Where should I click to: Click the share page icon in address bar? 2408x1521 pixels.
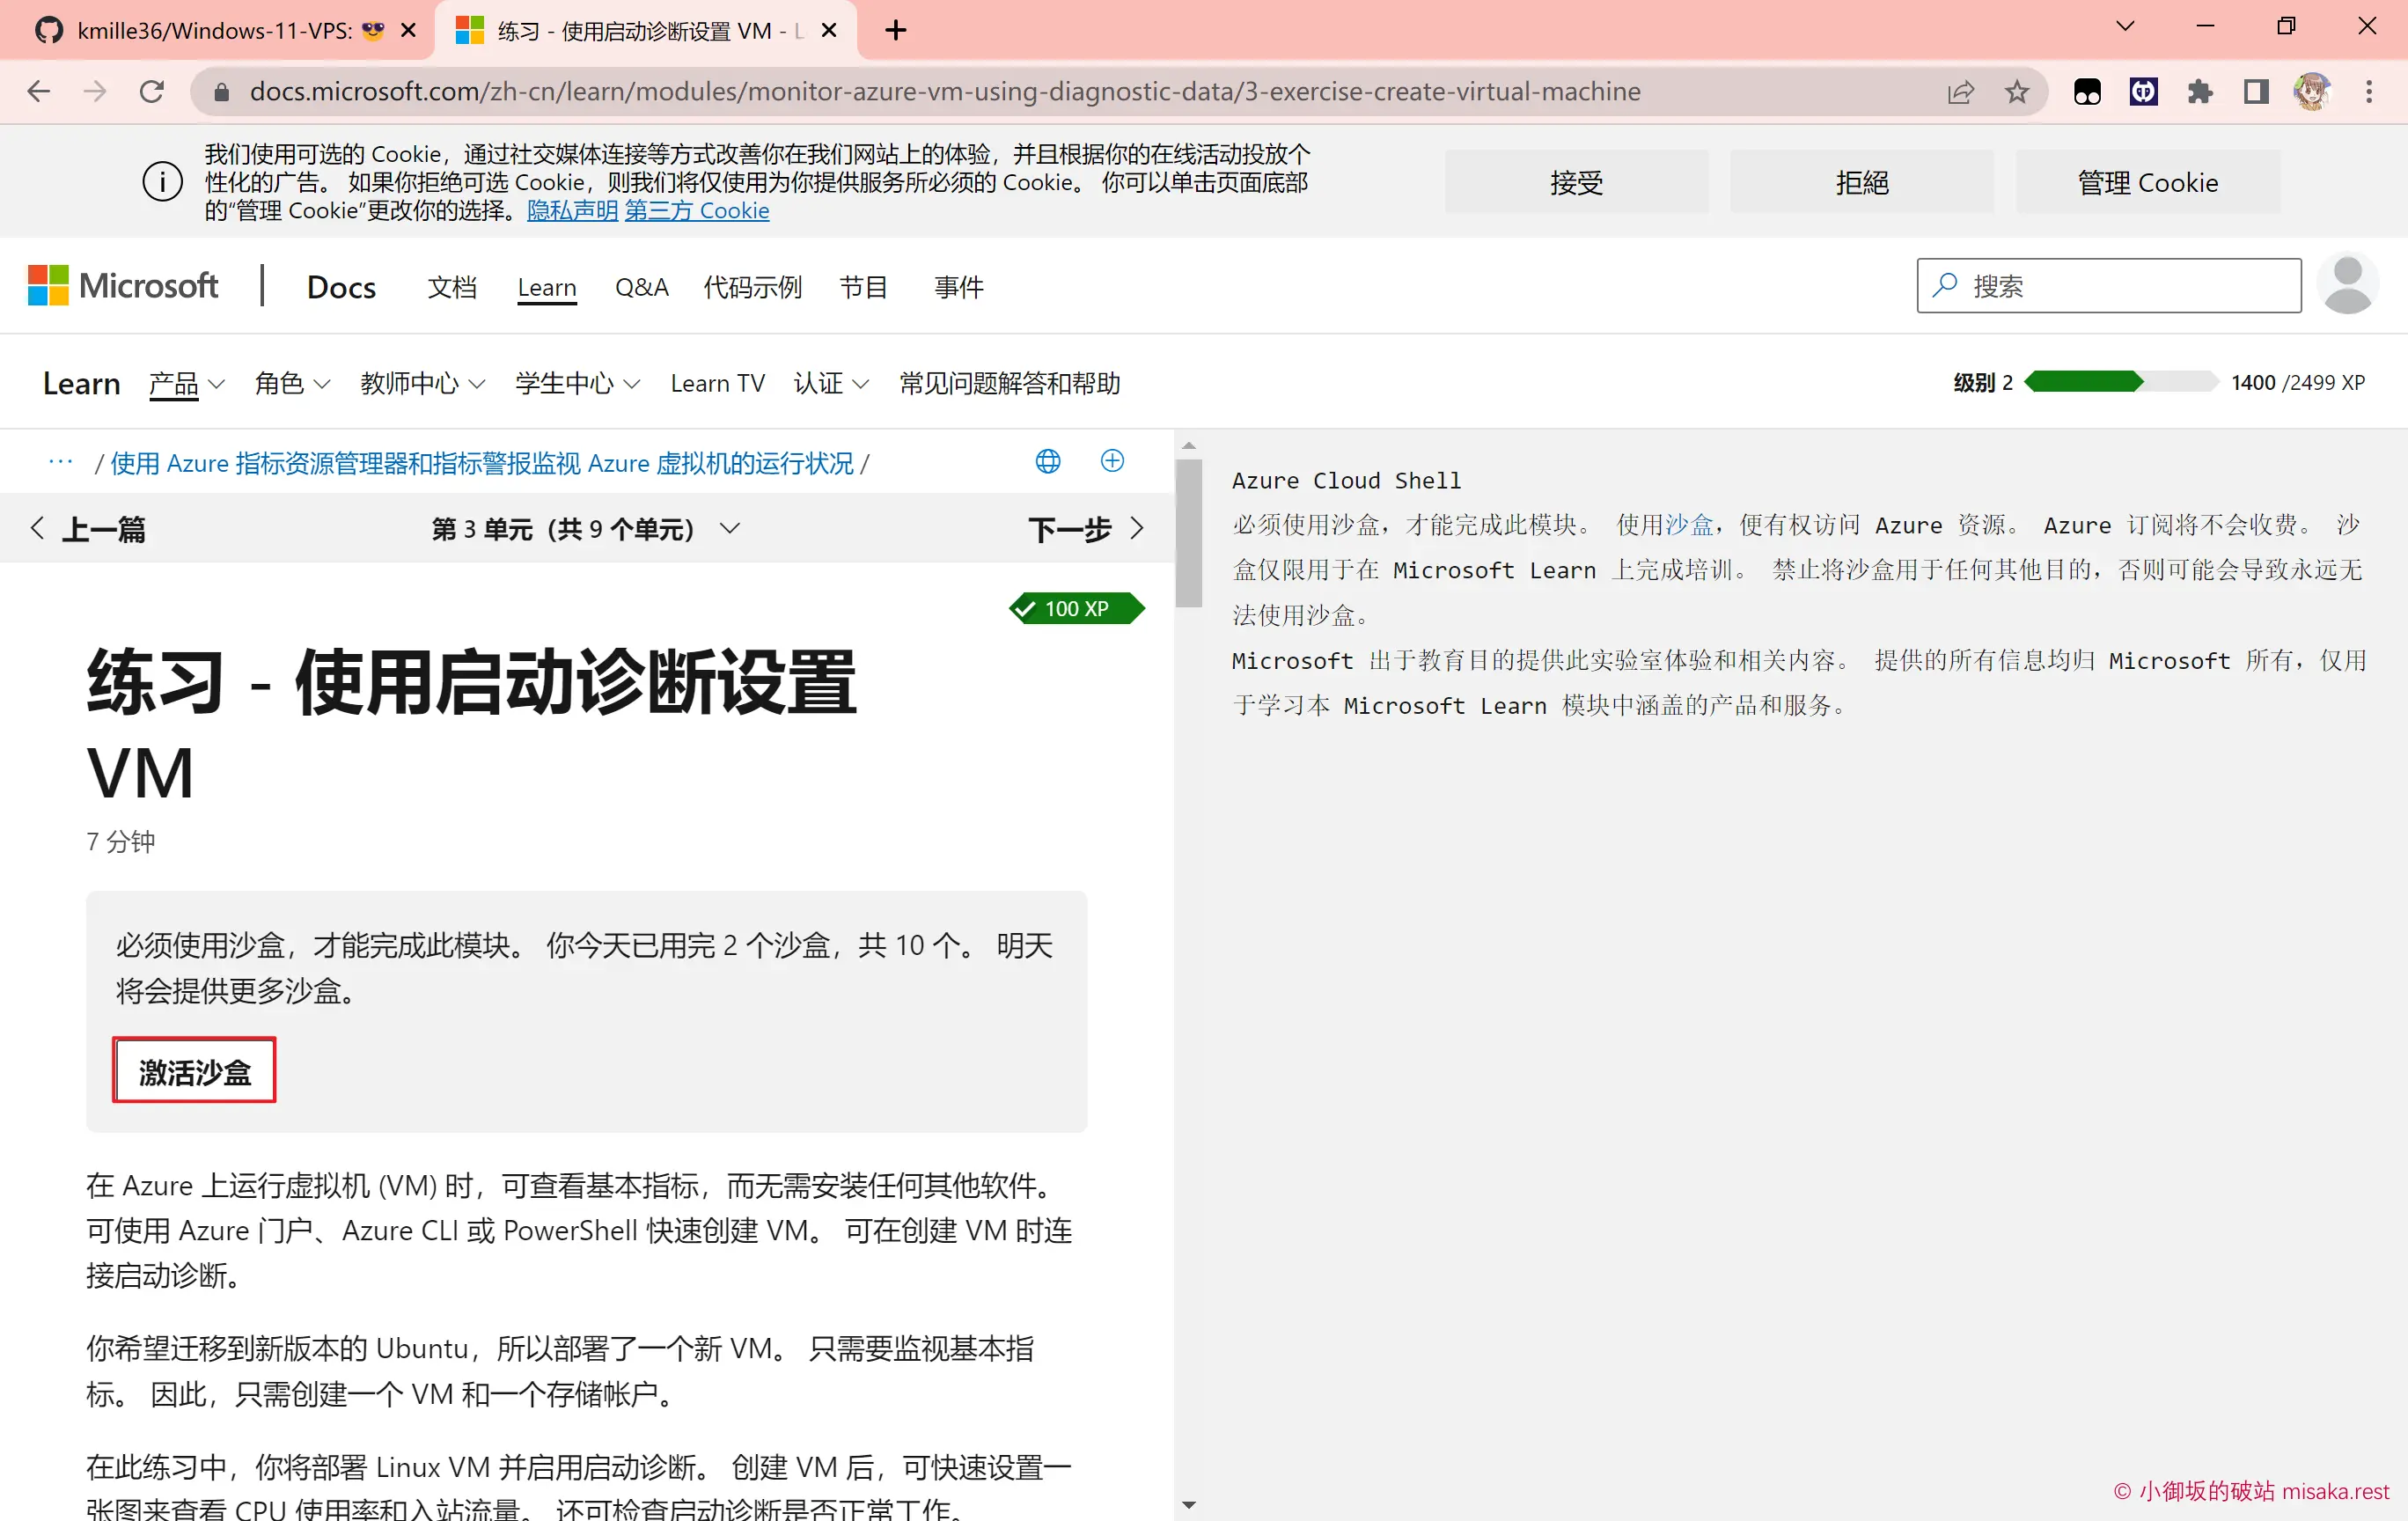point(1961,91)
